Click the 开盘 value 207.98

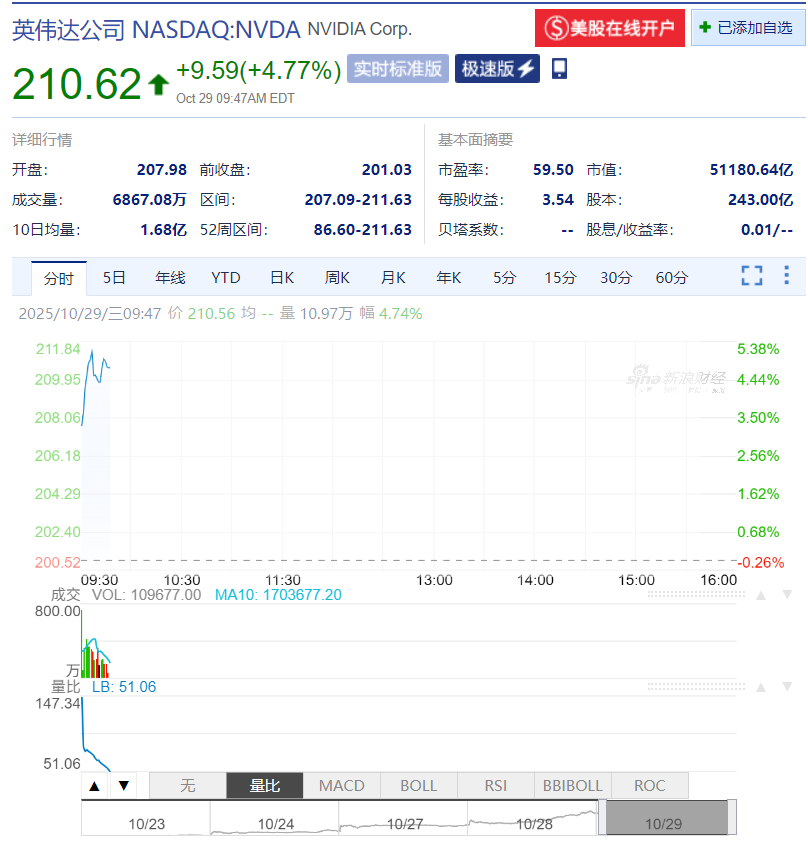(x=161, y=170)
